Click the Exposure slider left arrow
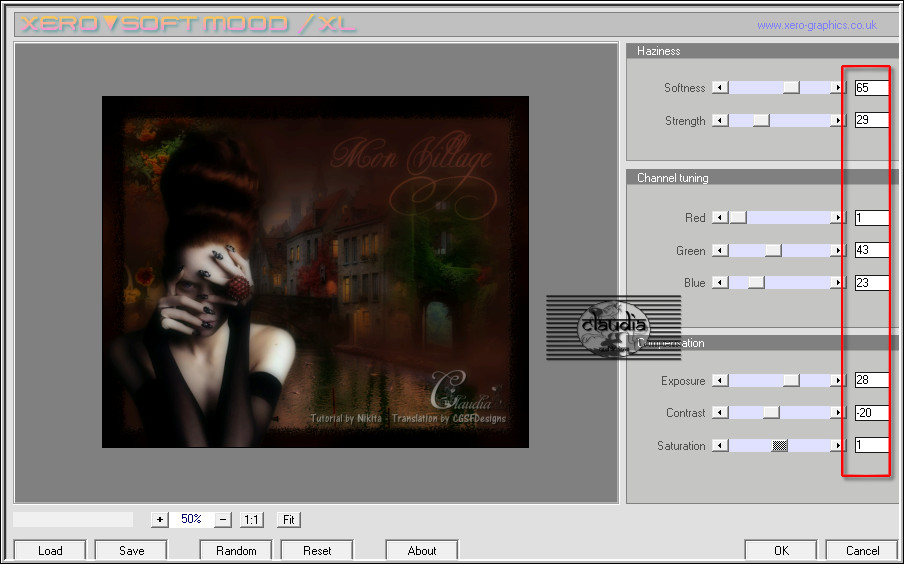Viewport: 904px width, 564px height. click(x=720, y=381)
